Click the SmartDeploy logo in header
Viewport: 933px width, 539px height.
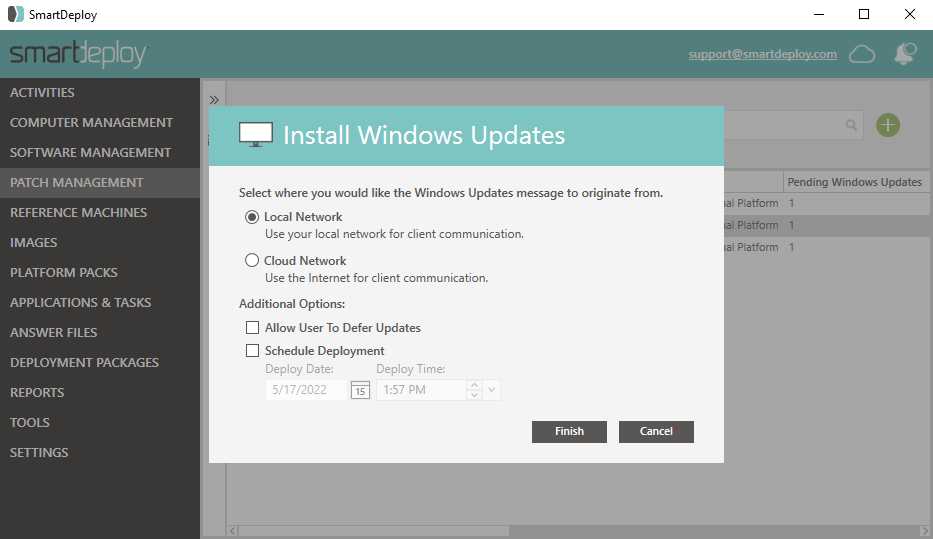click(x=79, y=54)
